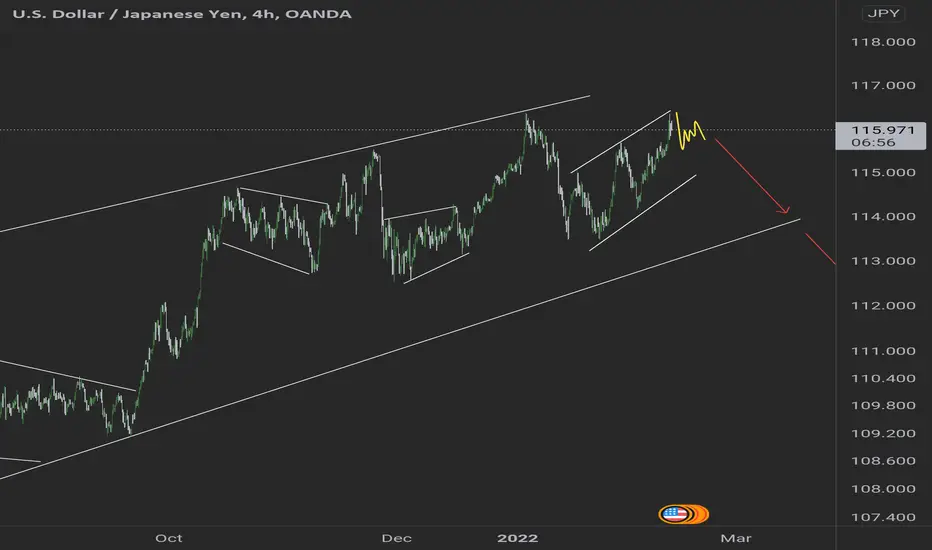Click the candle peak at the January high
This screenshot has height=550, width=932.
[x=527, y=119]
